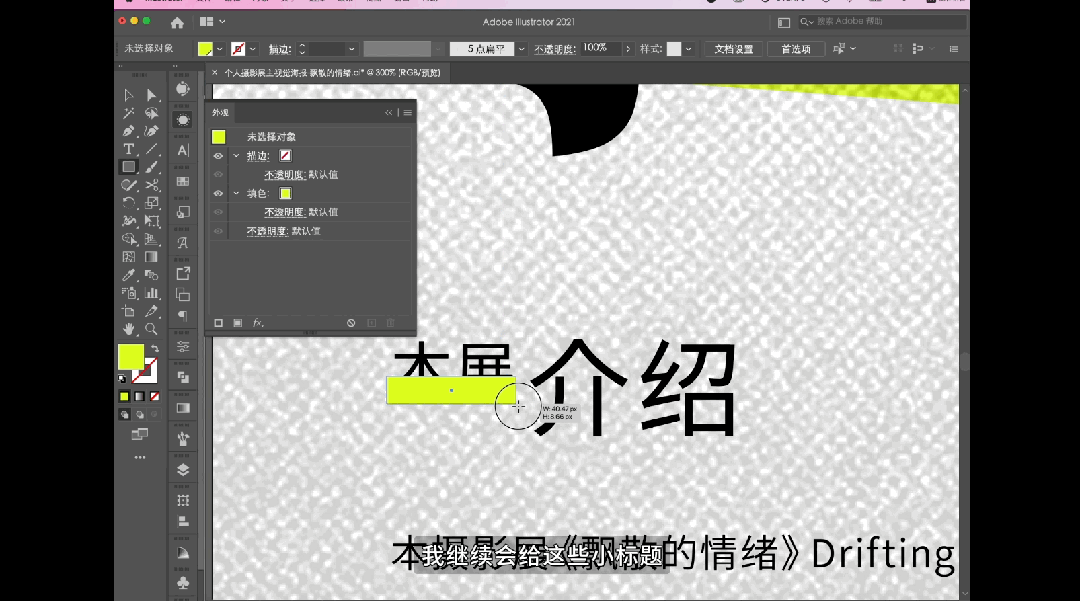Click the Home icon

[177, 22]
